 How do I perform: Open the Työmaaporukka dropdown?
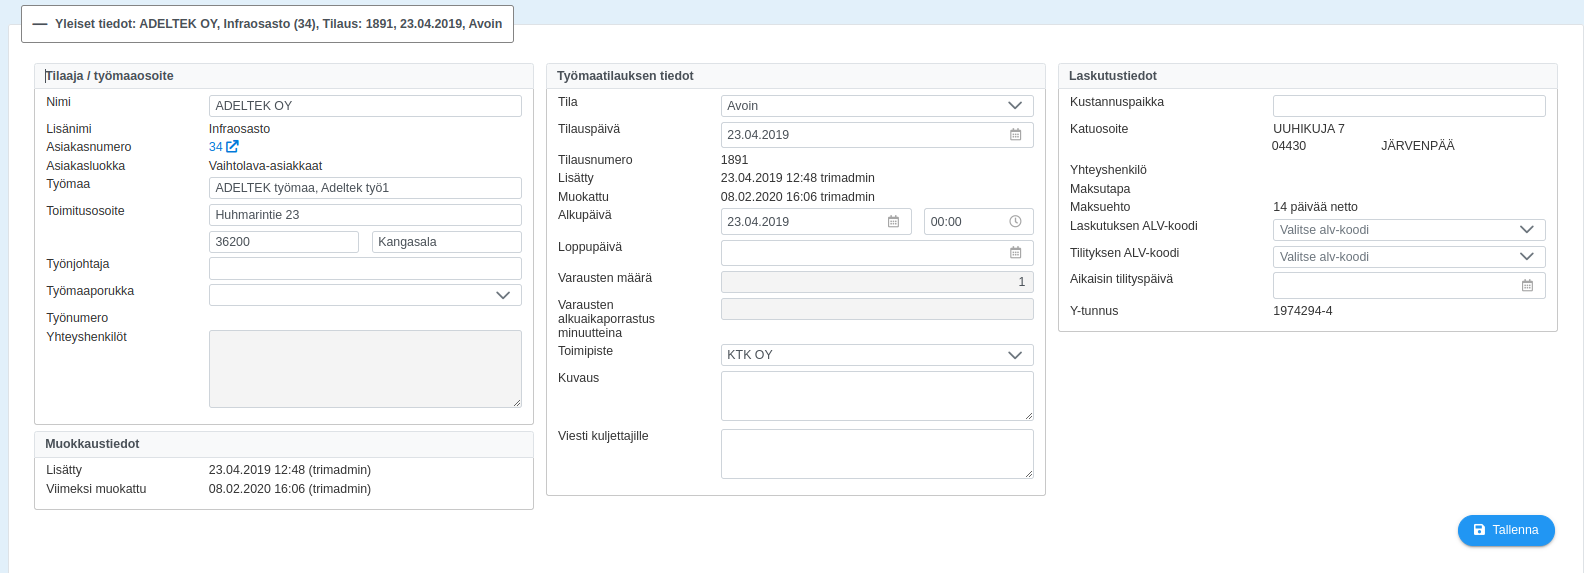click(365, 295)
